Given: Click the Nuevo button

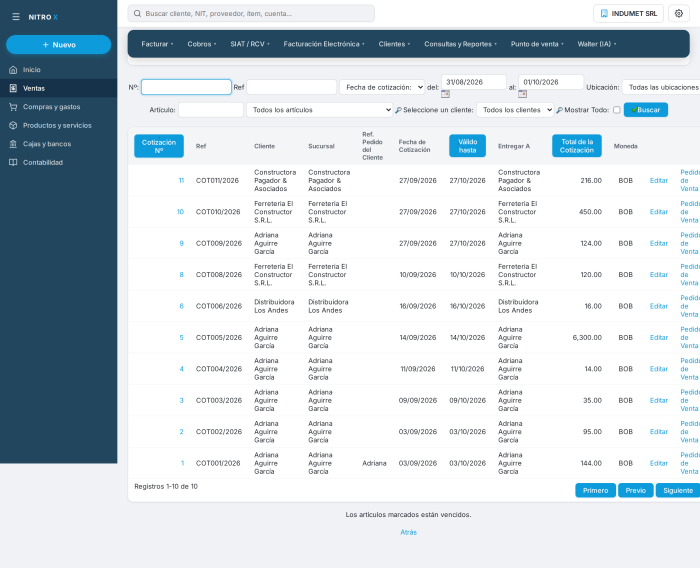Looking at the screenshot, I should (x=58, y=45).
